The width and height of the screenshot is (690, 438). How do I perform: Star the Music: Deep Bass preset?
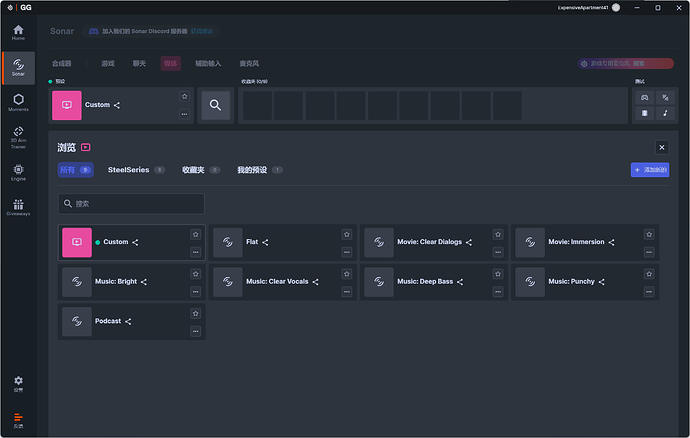(x=498, y=273)
